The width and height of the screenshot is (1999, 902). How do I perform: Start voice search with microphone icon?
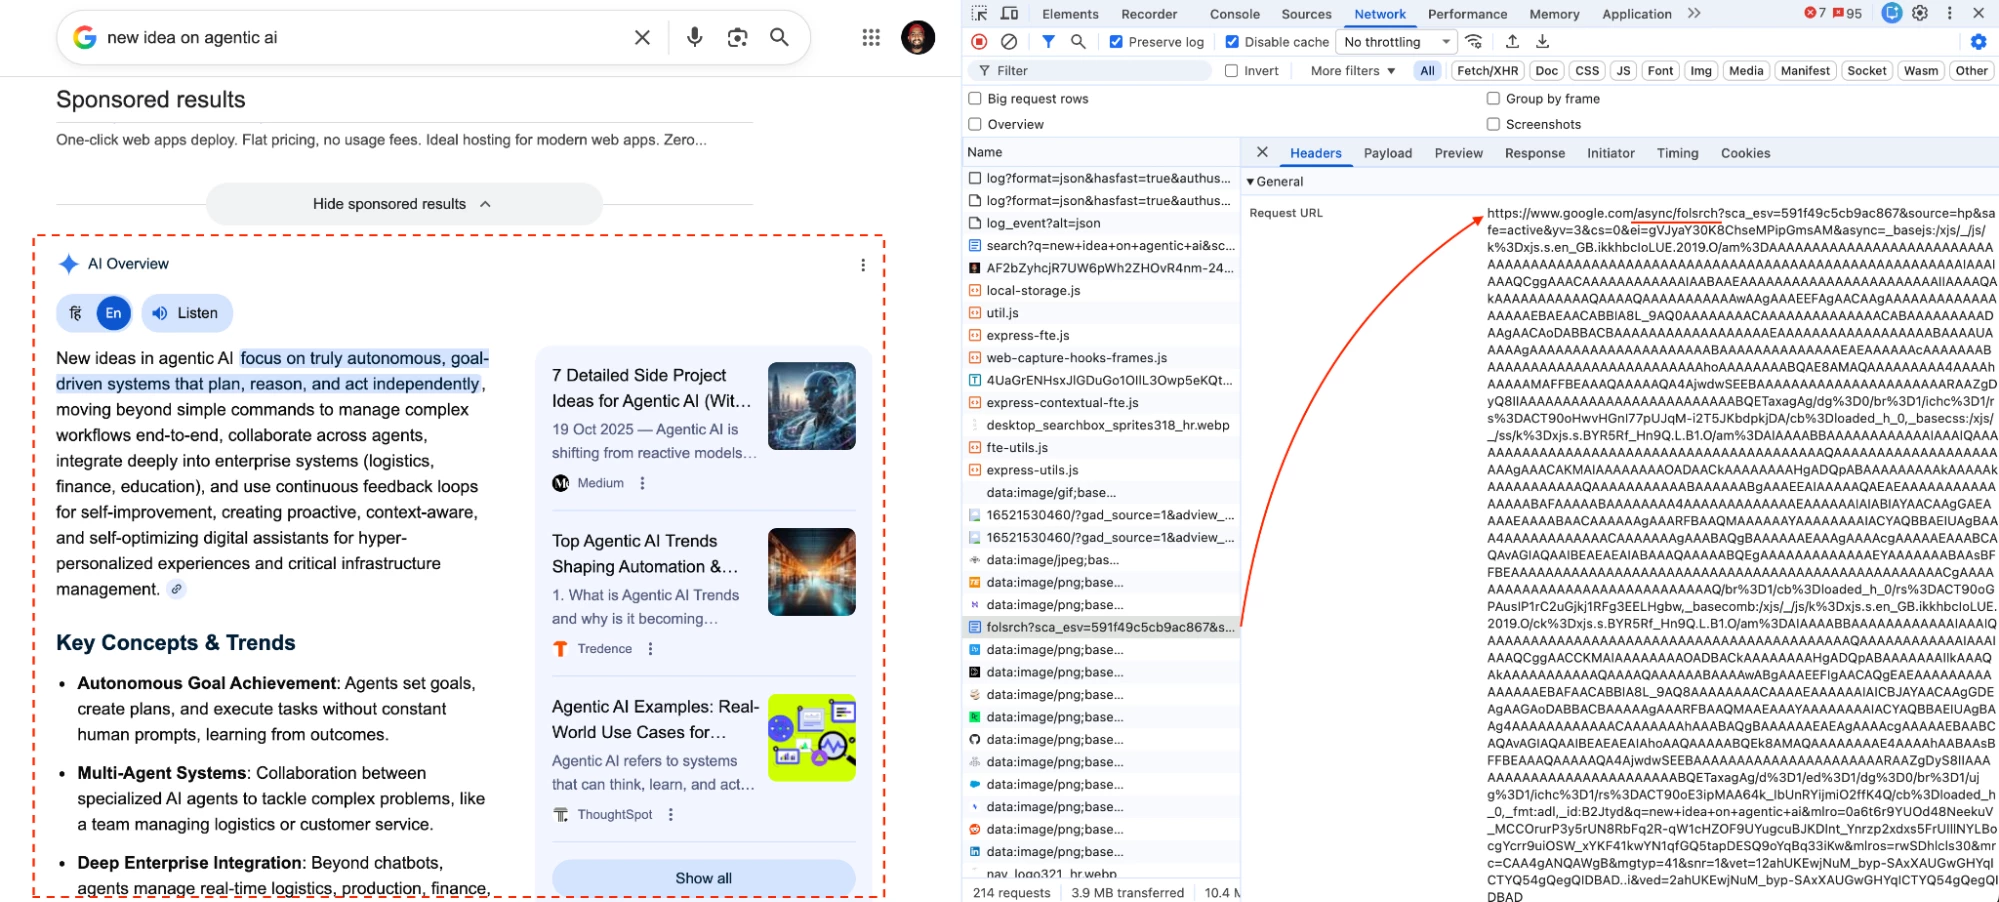(694, 38)
